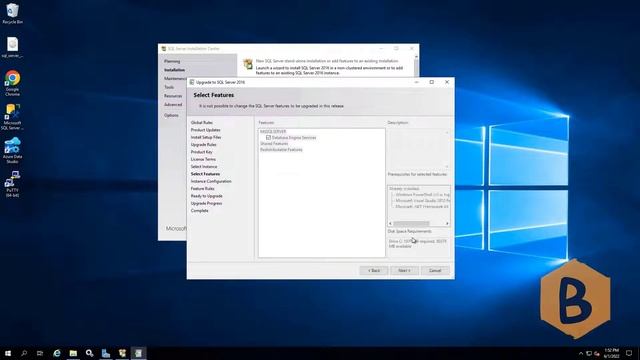Launch the Google Chrome desktop shortcut

(x=12, y=83)
